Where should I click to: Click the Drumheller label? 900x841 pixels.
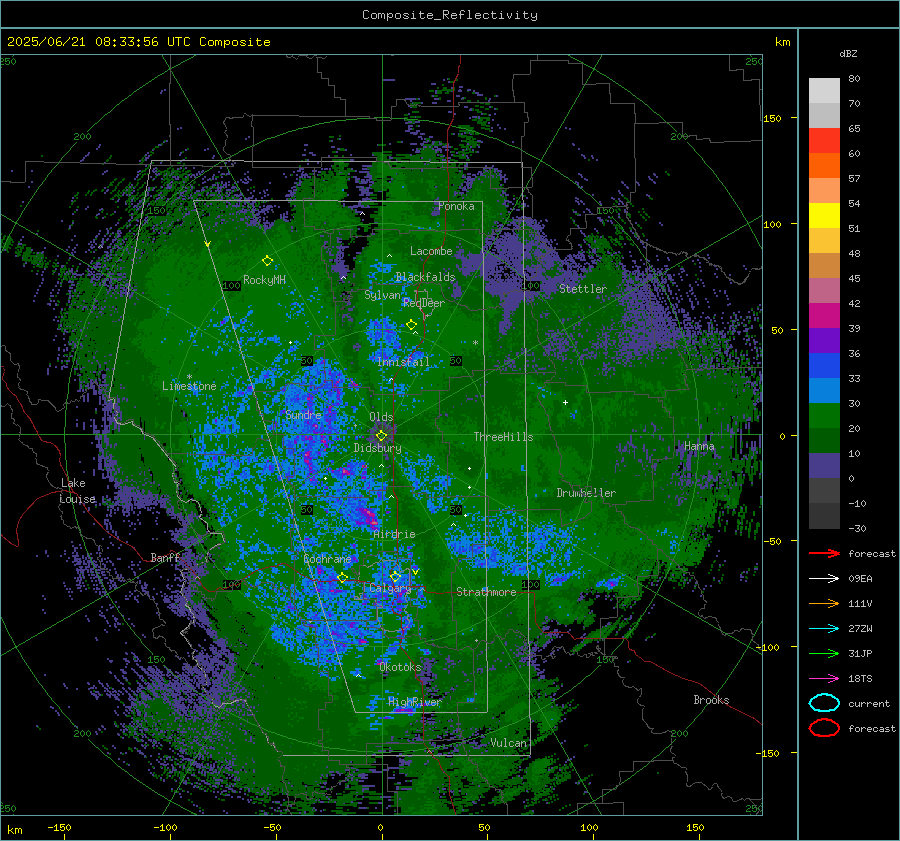586,493
